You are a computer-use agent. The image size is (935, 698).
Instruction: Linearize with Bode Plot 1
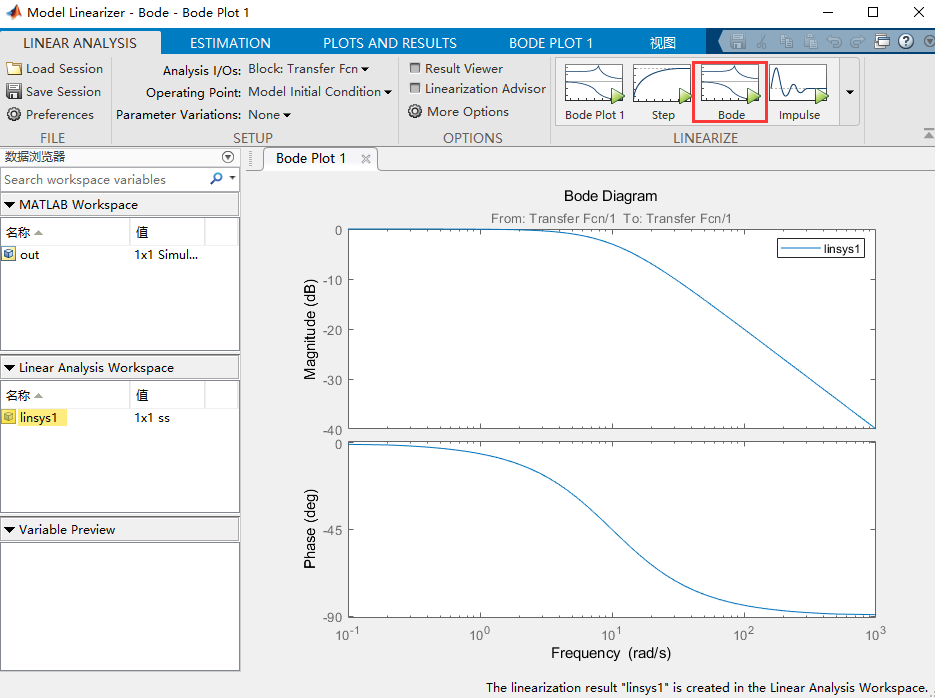click(x=595, y=92)
